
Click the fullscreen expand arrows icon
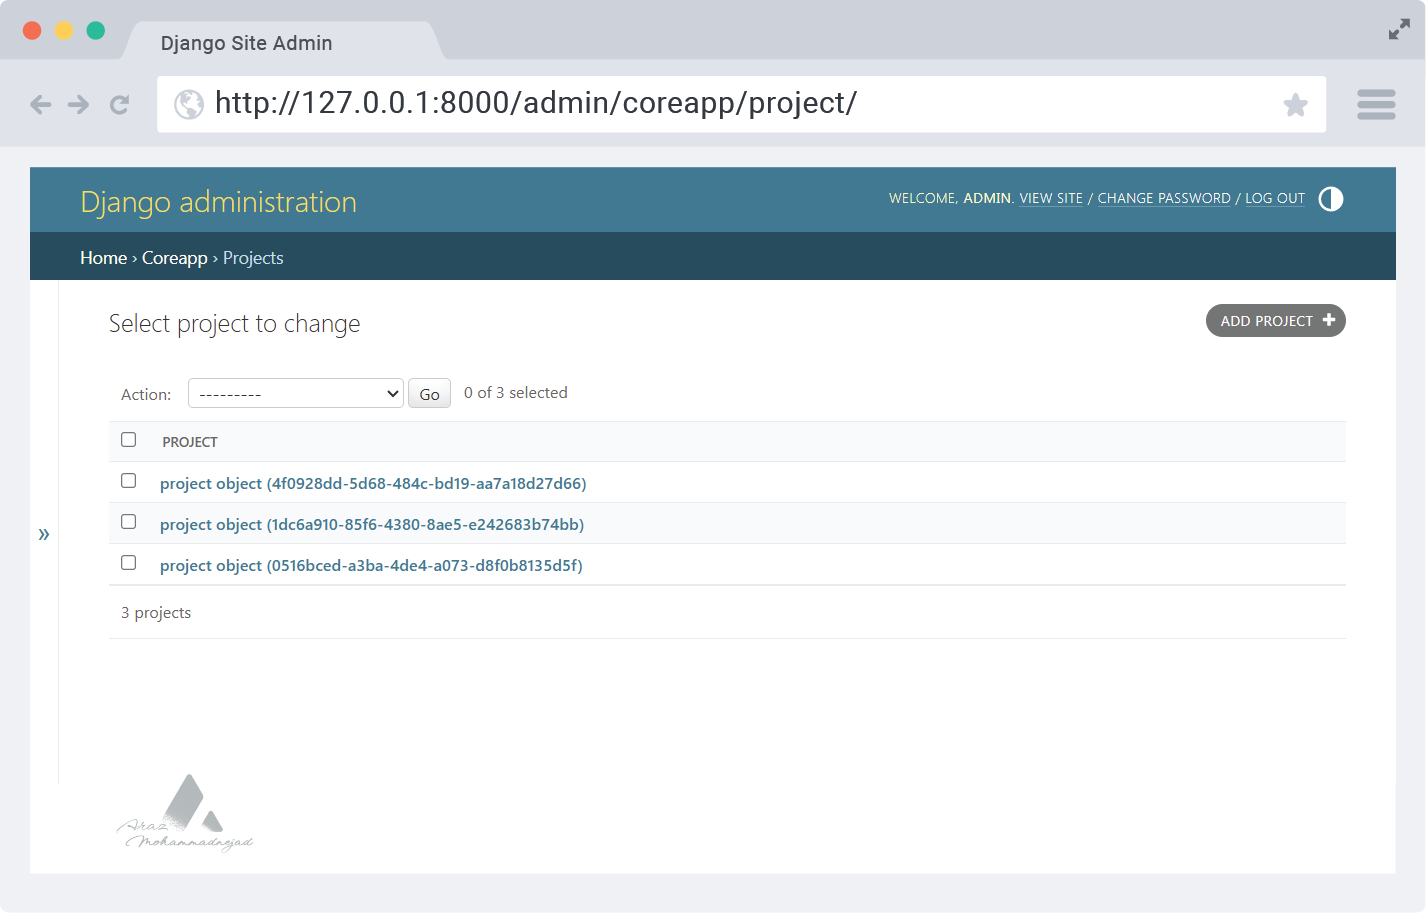(1399, 30)
